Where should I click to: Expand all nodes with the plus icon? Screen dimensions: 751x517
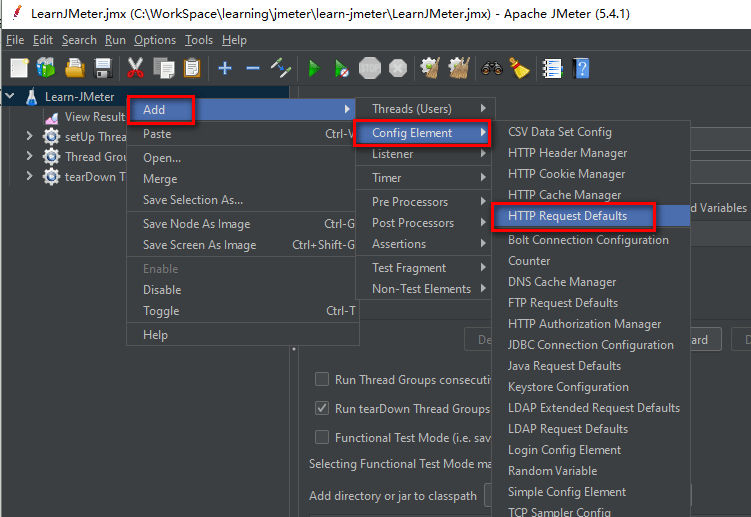click(x=225, y=68)
